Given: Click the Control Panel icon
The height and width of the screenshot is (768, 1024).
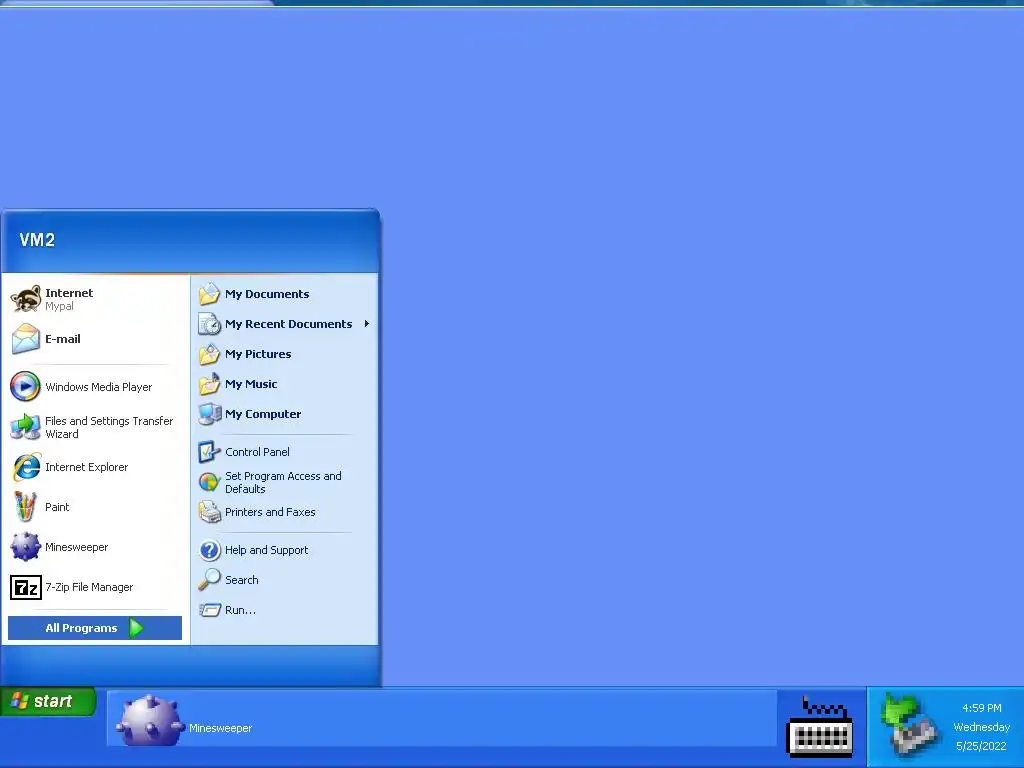Looking at the screenshot, I should click(210, 452).
